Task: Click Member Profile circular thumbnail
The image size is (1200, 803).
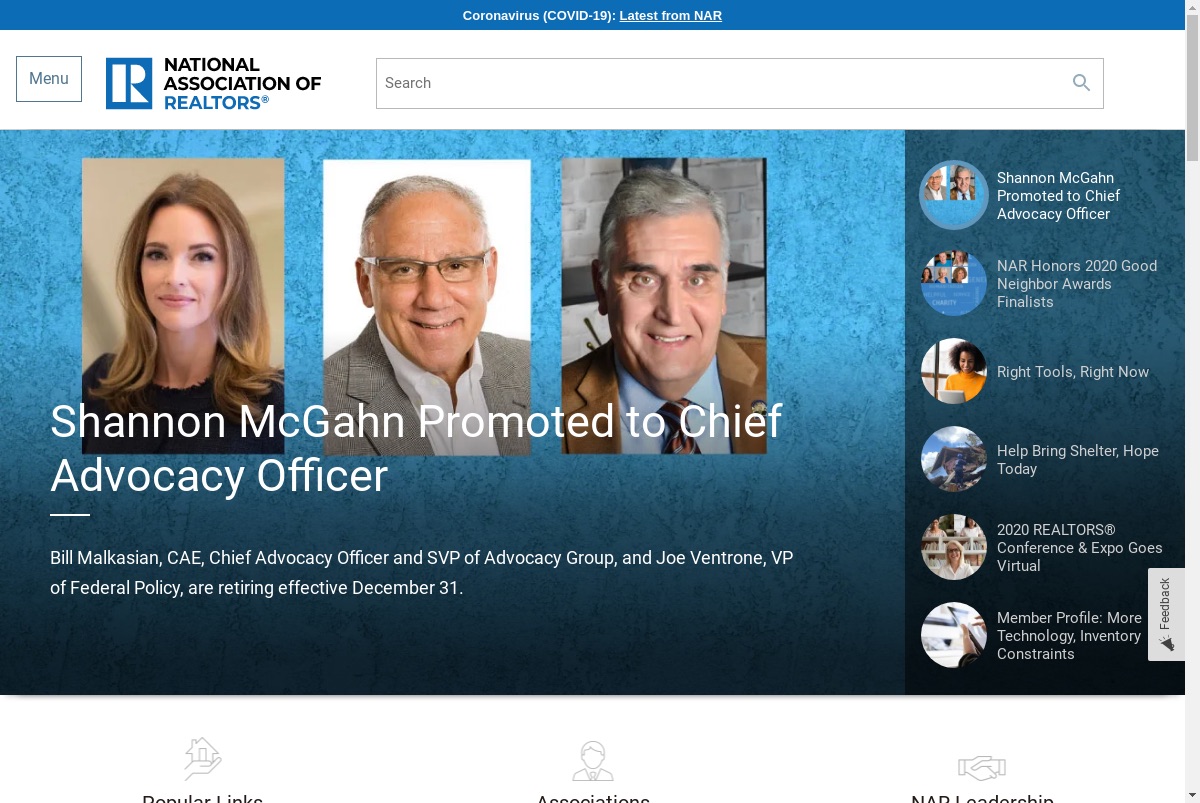Action: pos(954,635)
